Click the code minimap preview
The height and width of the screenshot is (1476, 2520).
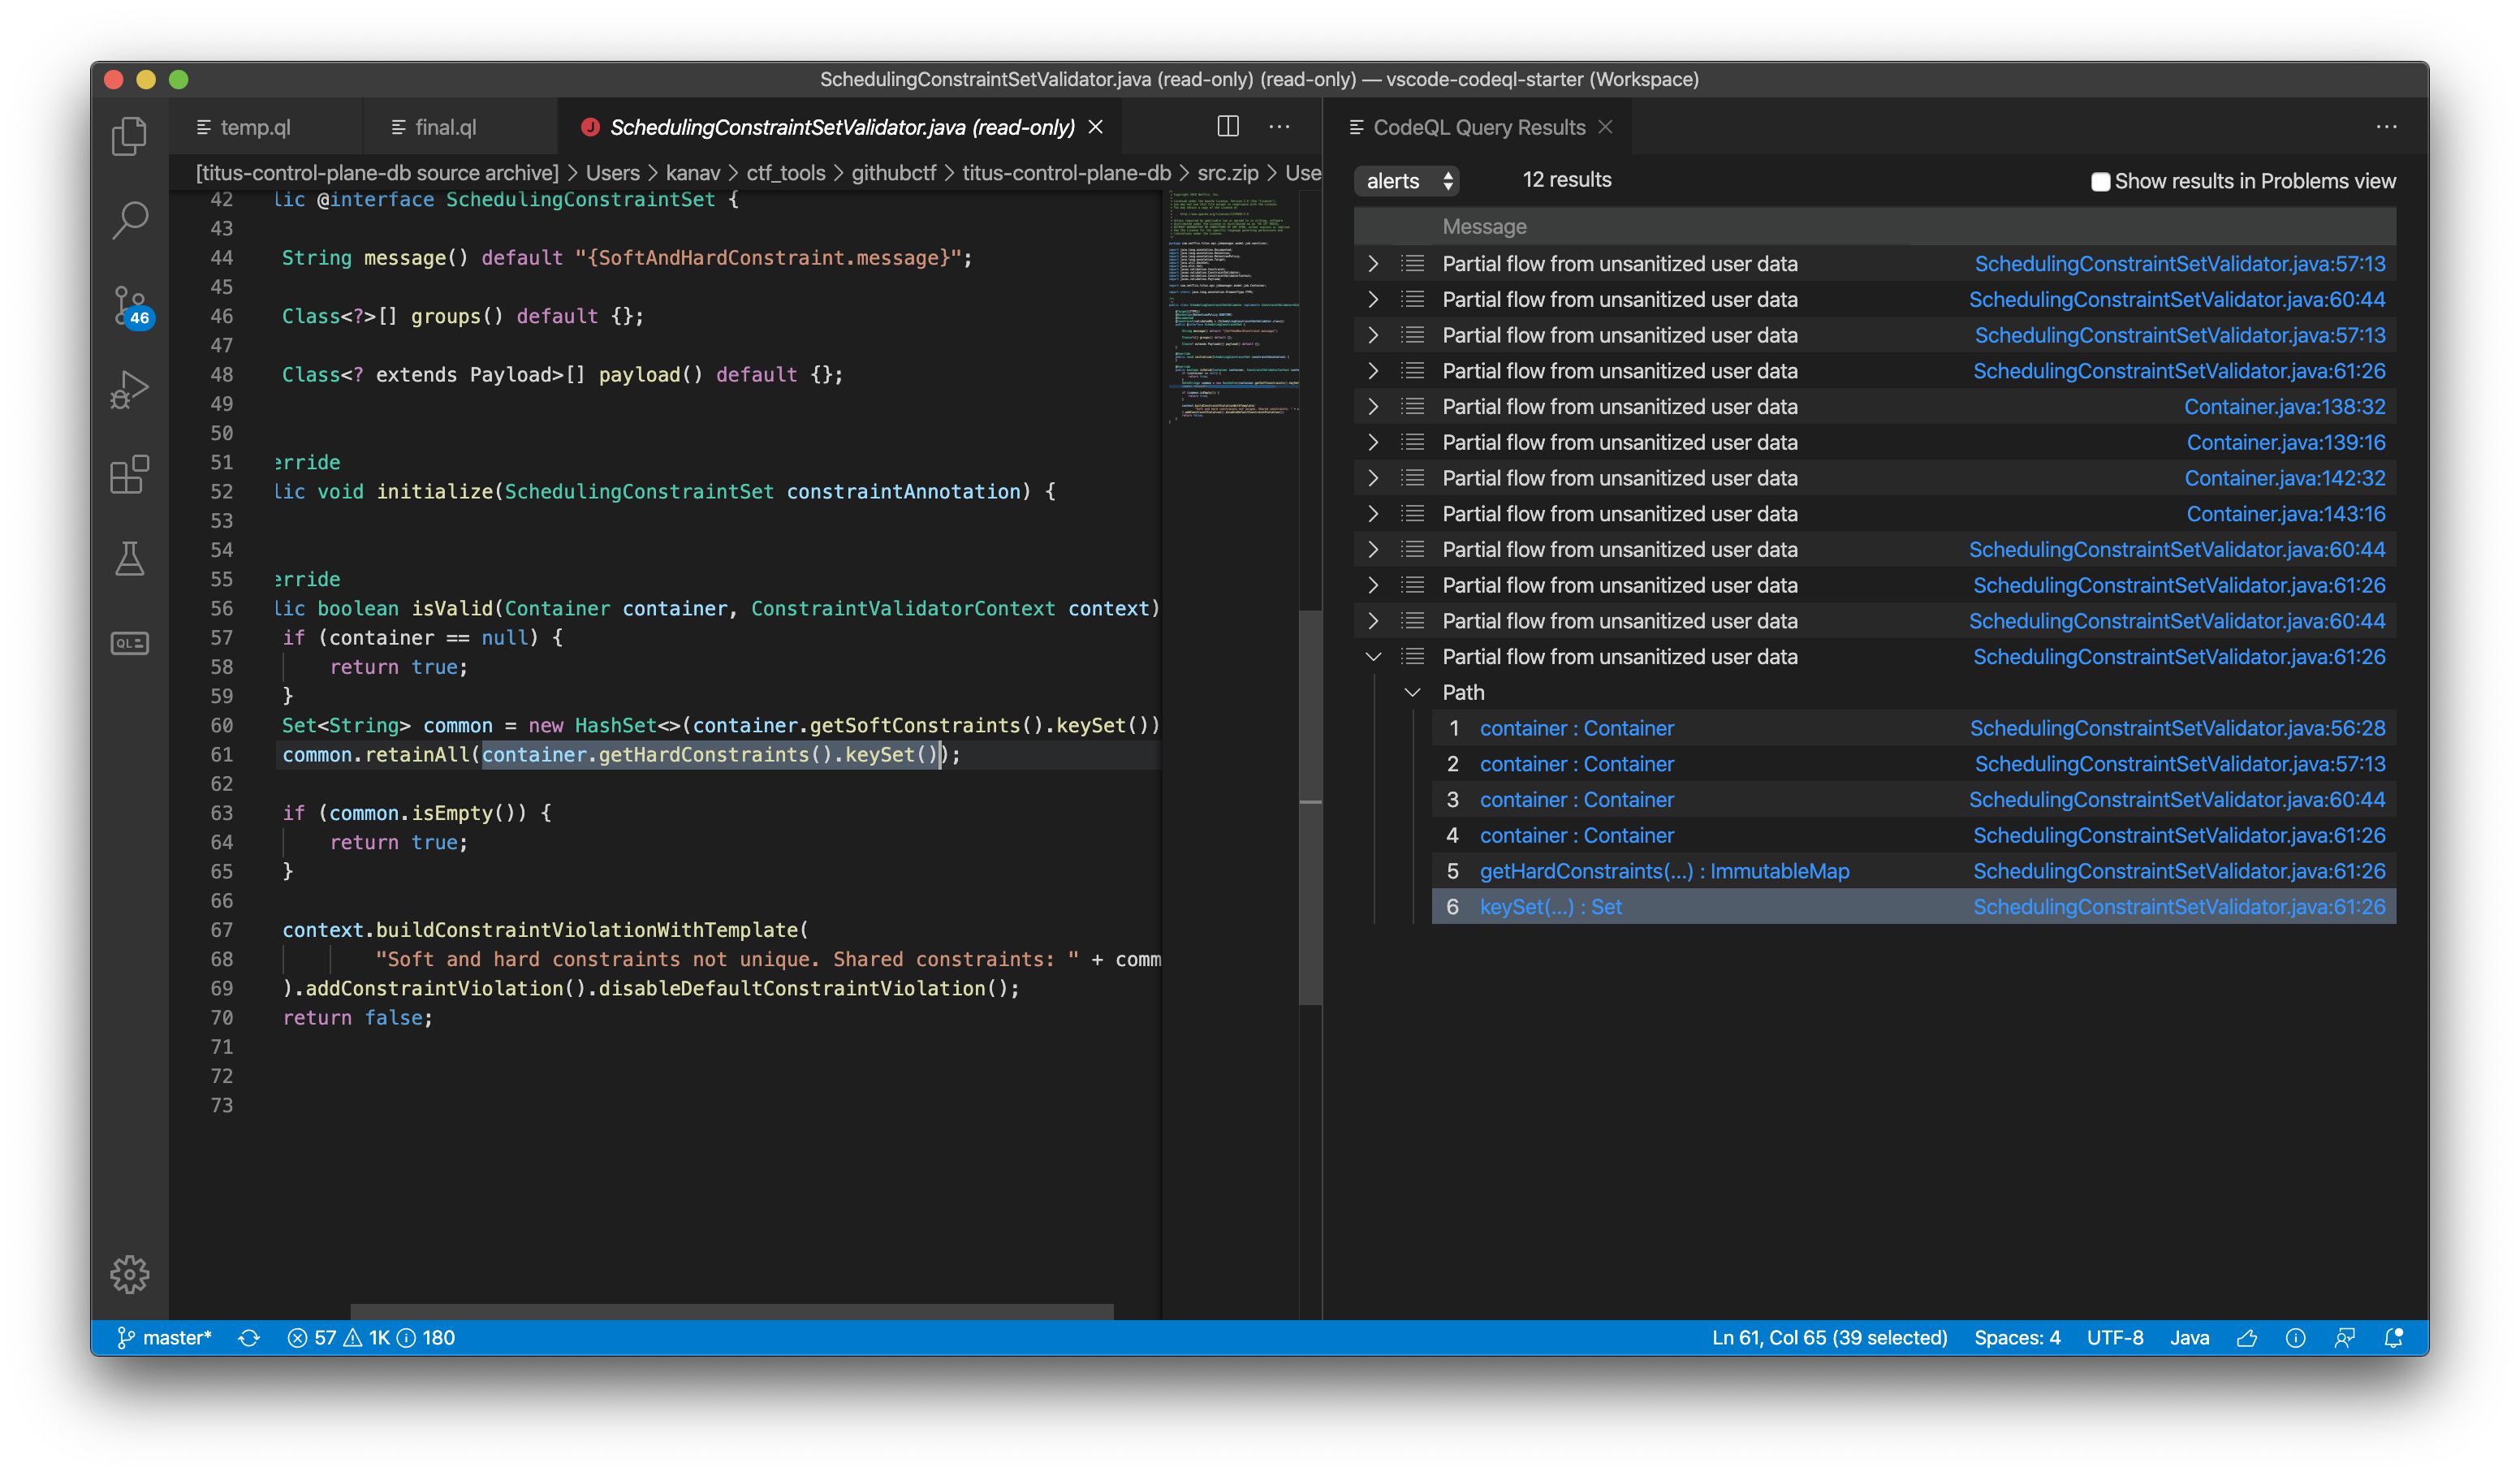pyautogui.click(x=1232, y=306)
